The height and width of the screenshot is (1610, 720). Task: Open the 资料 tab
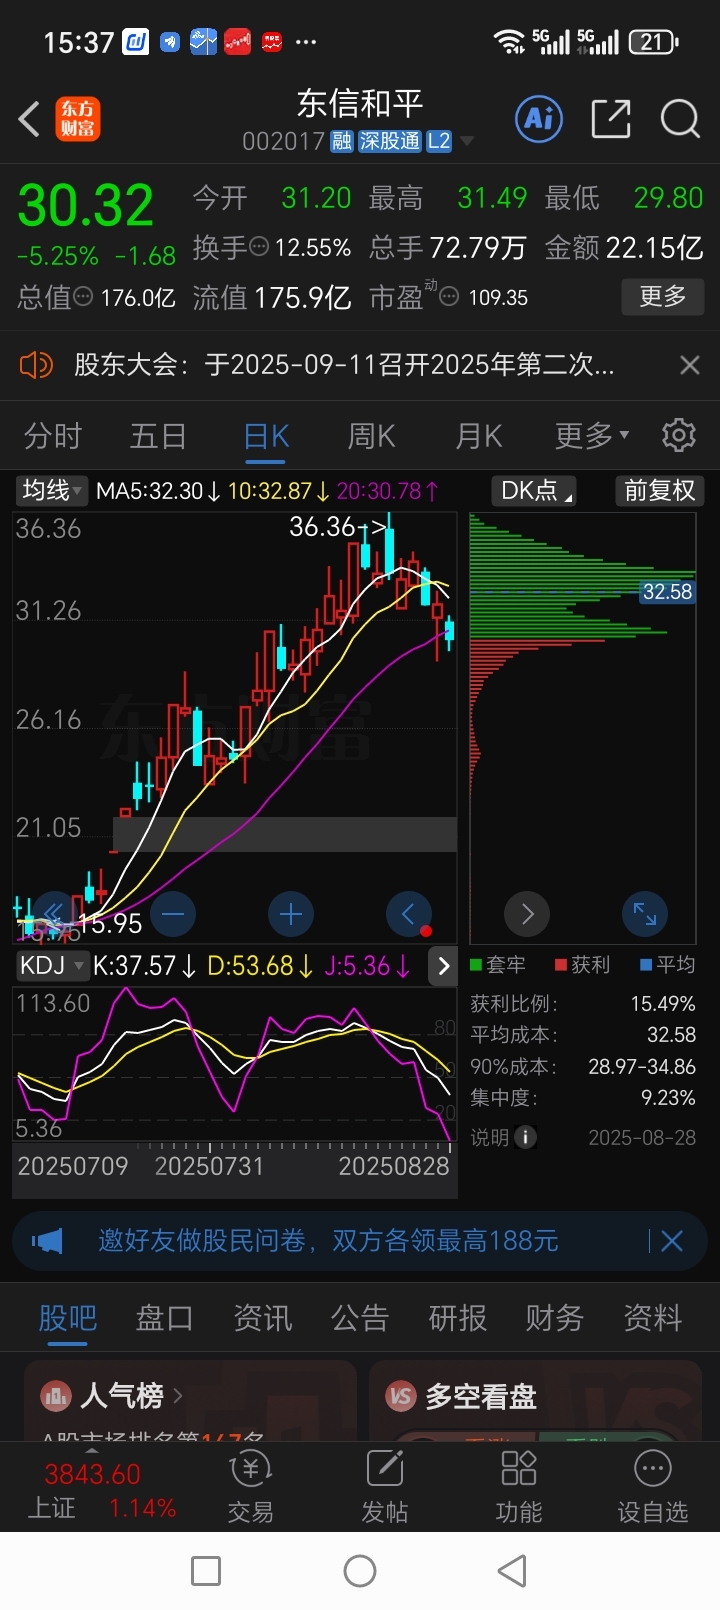click(653, 1318)
